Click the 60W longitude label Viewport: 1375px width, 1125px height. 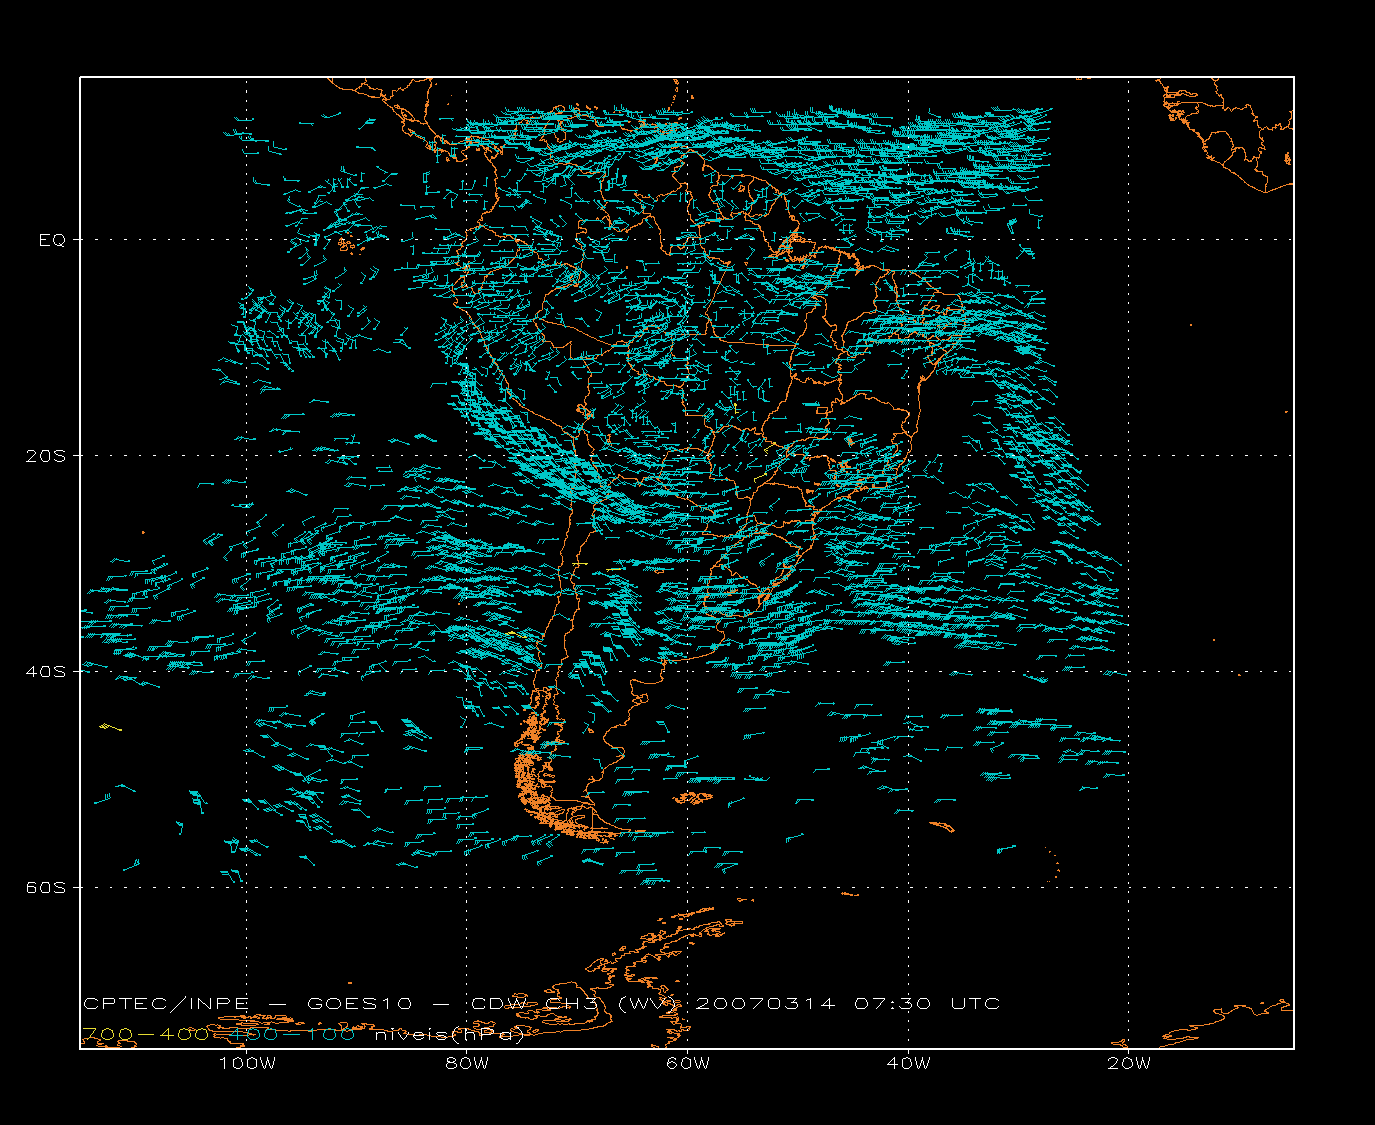coord(688,1063)
